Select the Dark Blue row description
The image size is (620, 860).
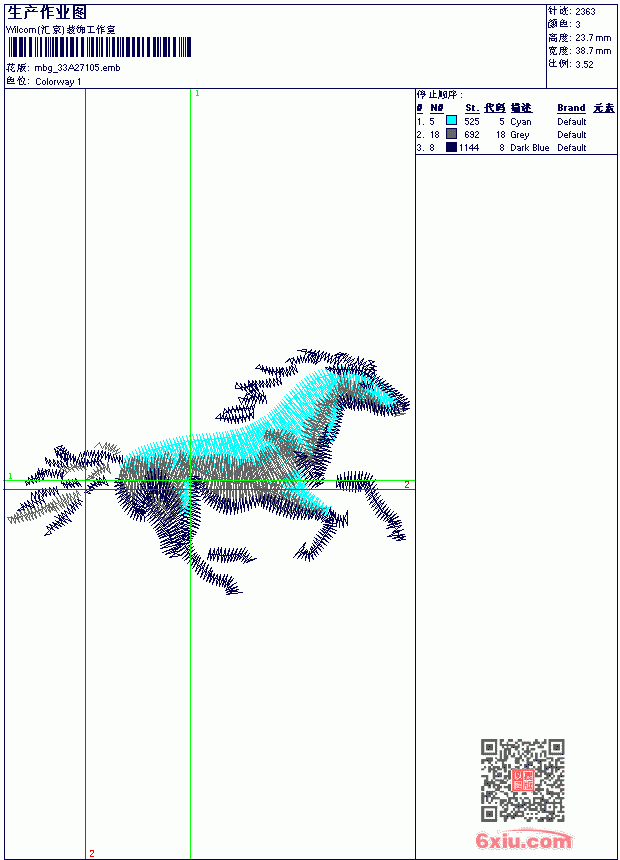[529, 148]
